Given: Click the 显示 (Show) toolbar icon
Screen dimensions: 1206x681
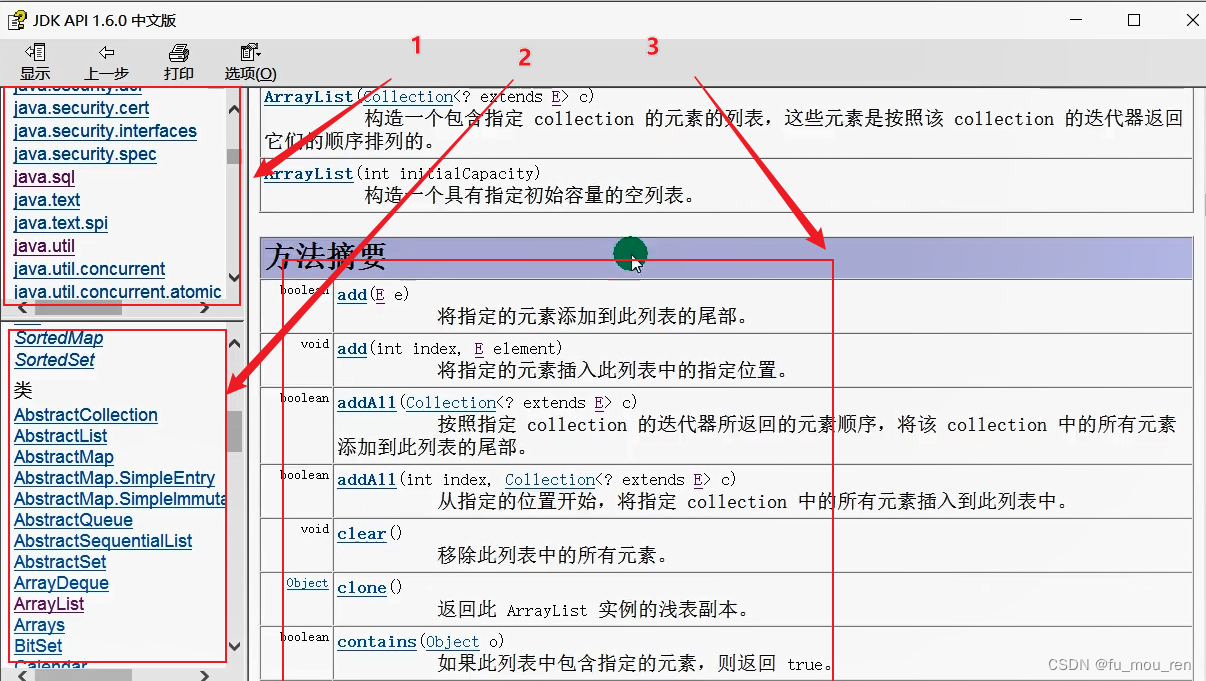Looking at the screenshot, I should [35, 60].
